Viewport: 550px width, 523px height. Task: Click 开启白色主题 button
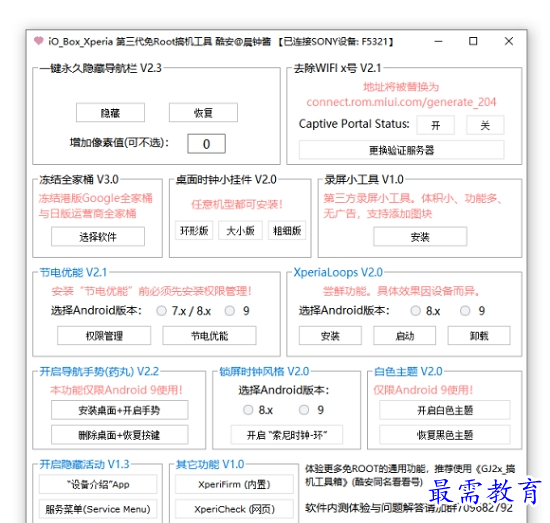click(x=445, y=410)
